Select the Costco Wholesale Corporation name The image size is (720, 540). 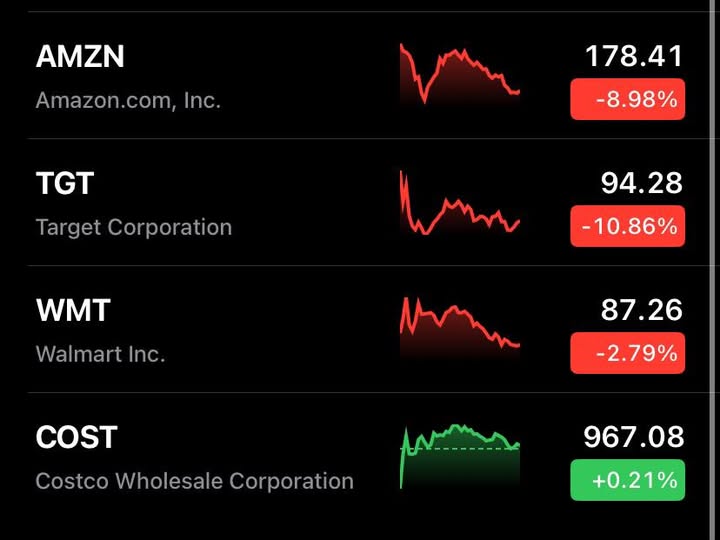point(195,481)
